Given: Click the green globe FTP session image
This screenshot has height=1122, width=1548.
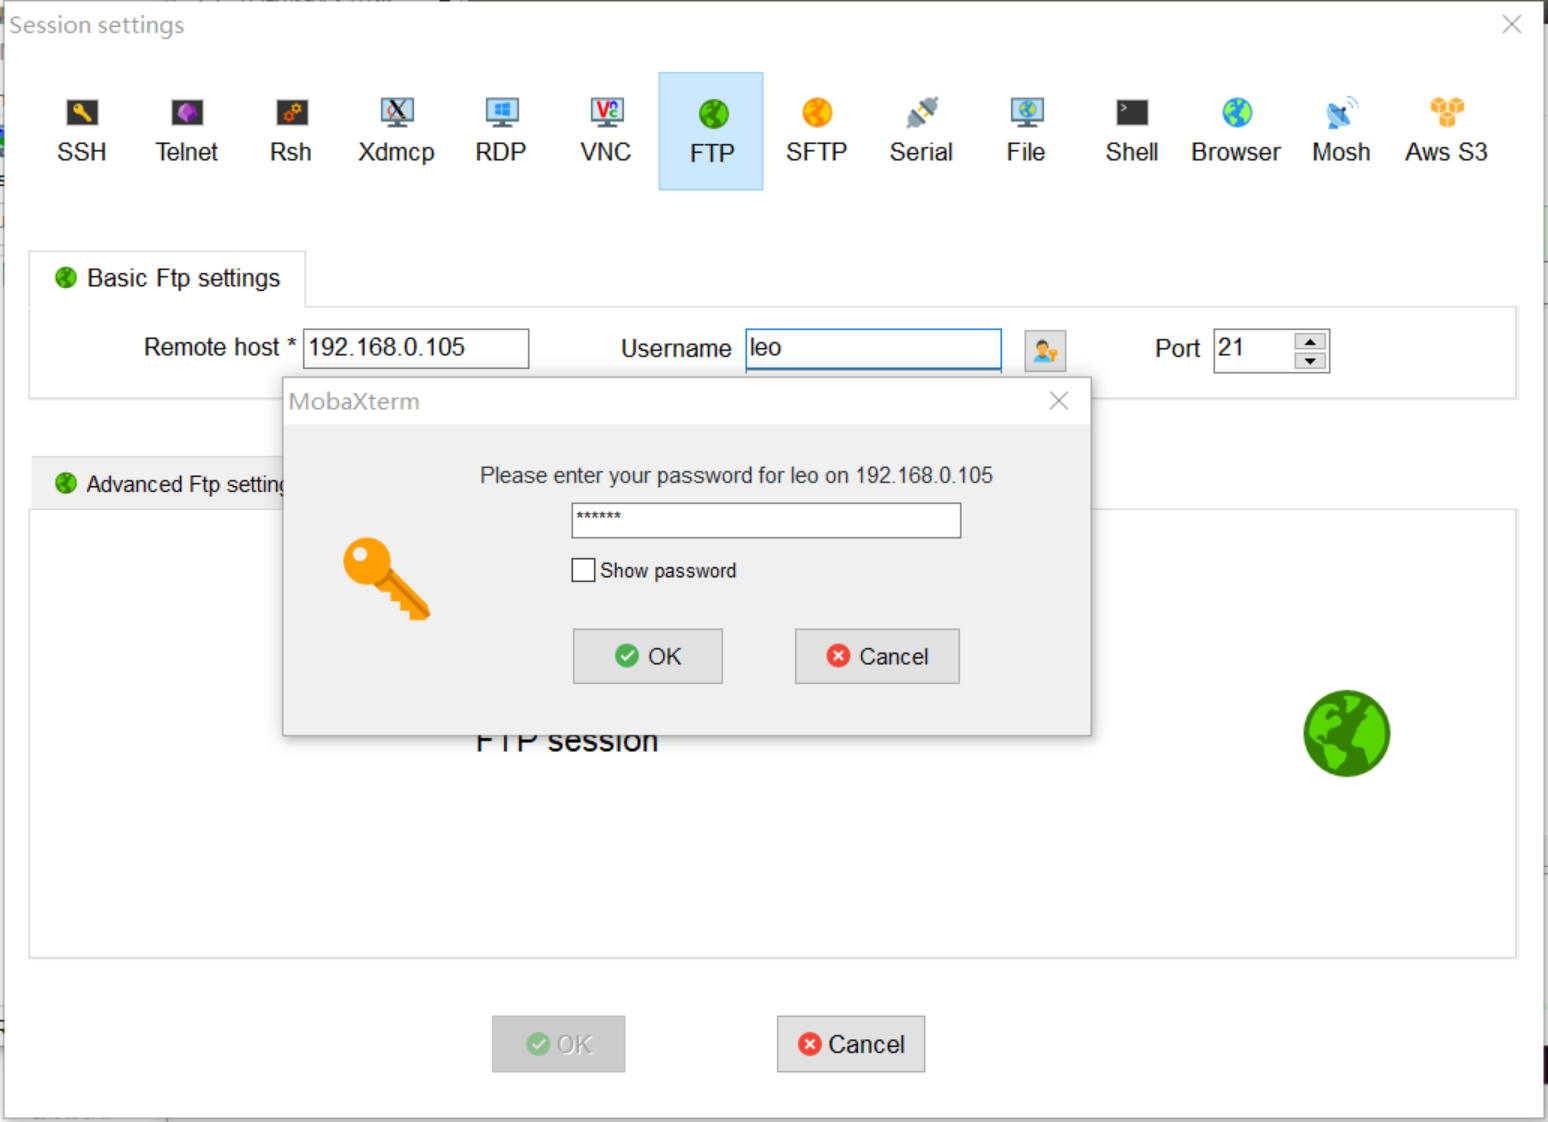Looking at the screenshot, I should pyautogui.click(x=1347, y=733).
